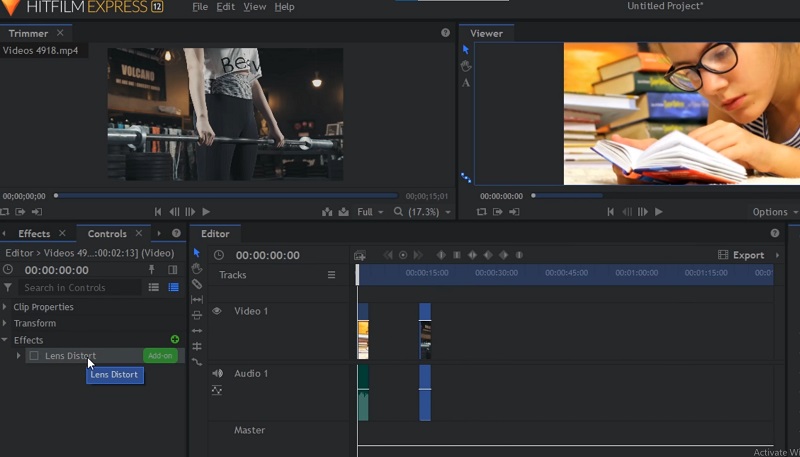Click the filter funnel icon in Controls
Image resolution: width=800 pixels, height=457 pixels.
point(9,288)
